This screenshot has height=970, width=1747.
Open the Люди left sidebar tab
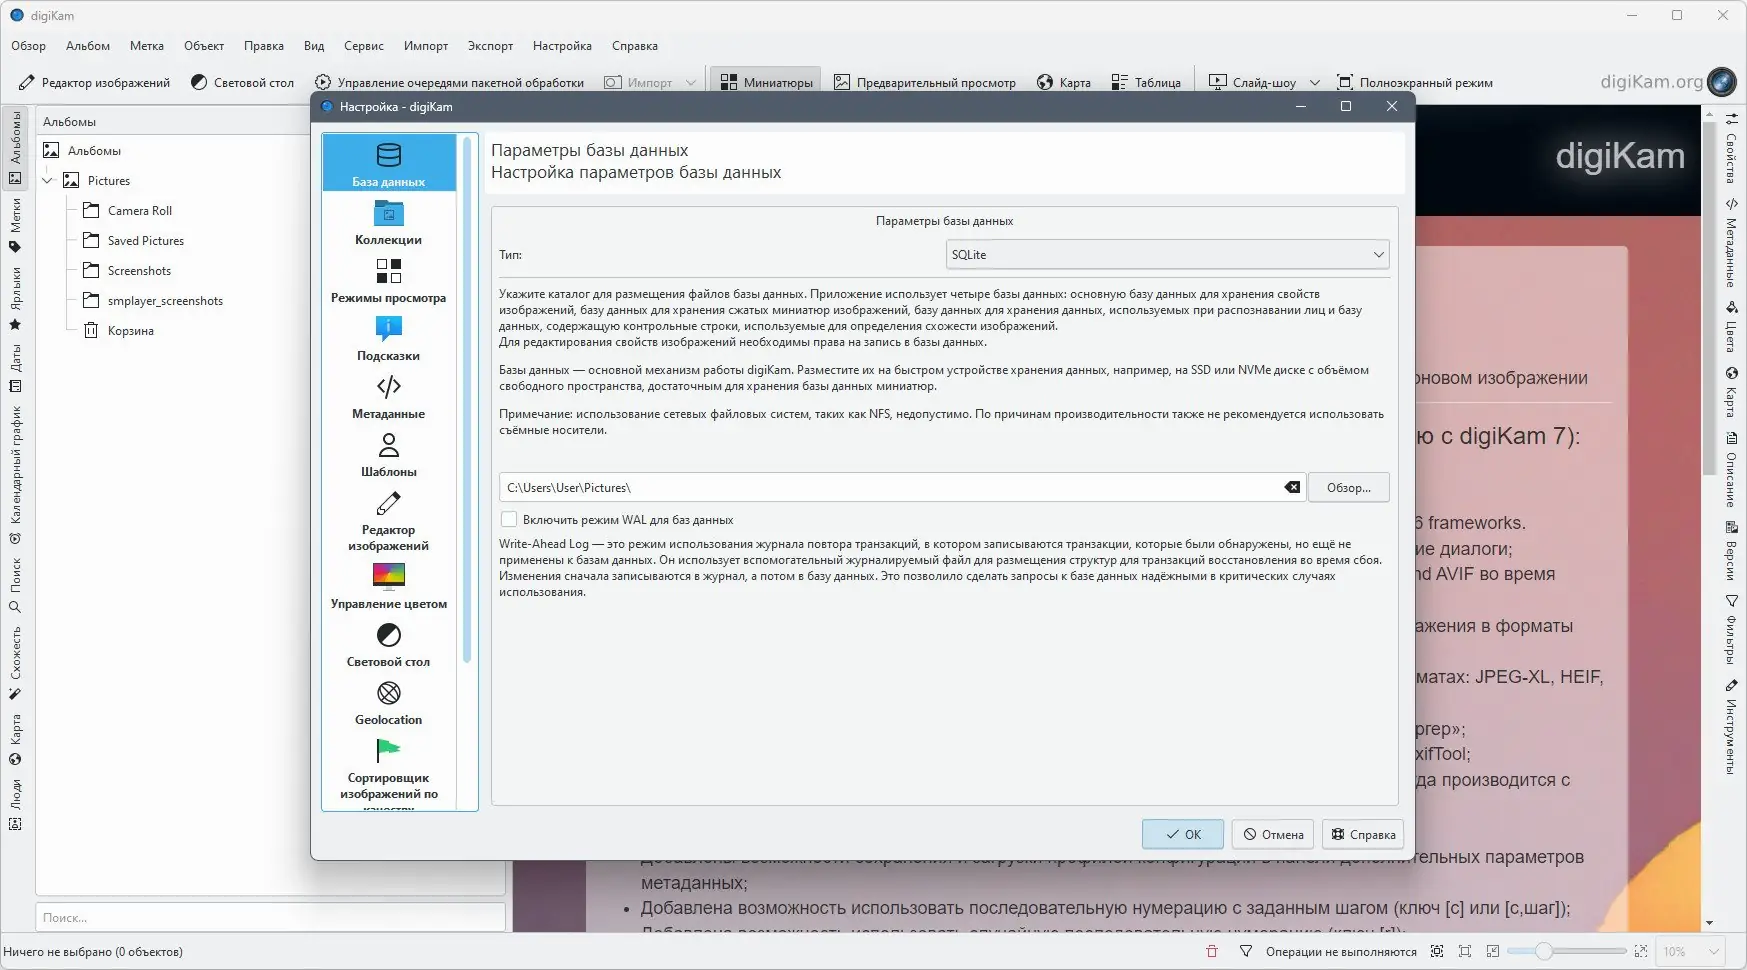(15, 805)
